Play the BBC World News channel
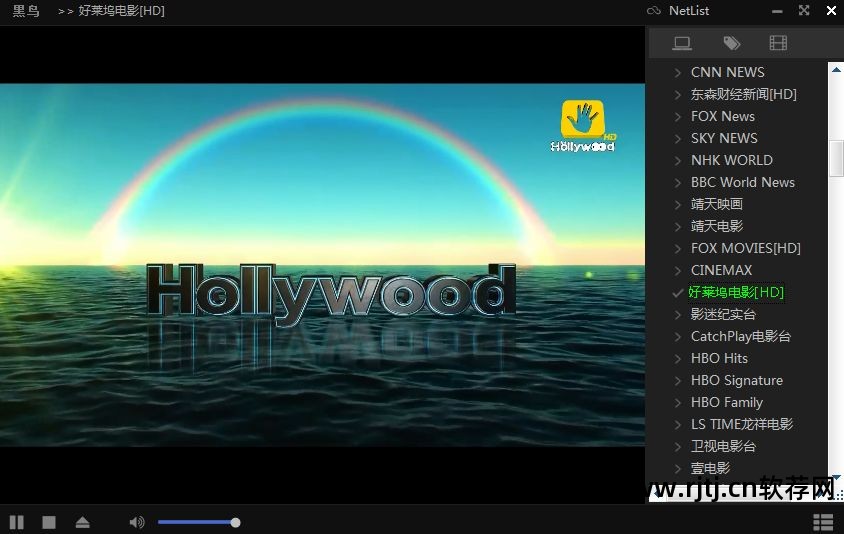This screenshot has height=534, width=844. click(742, 183)
